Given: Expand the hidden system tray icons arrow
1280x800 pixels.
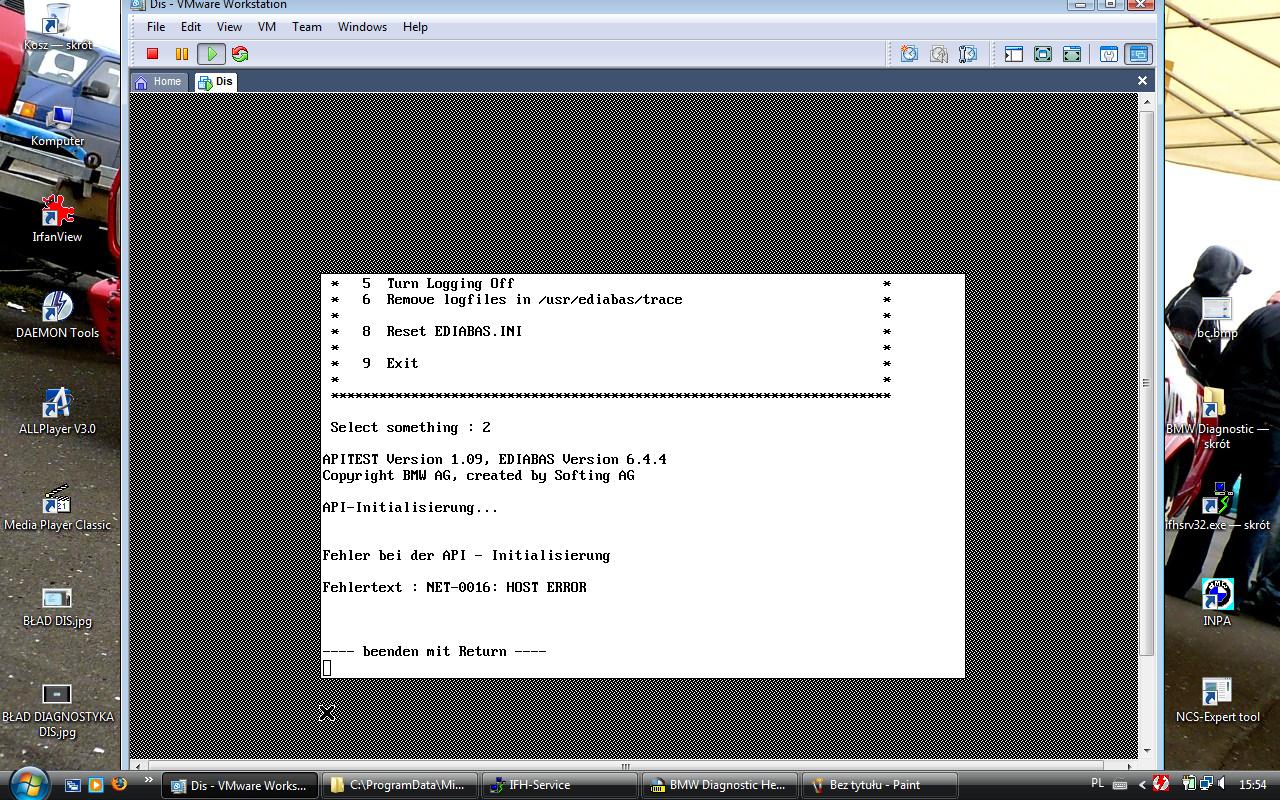Looking at the screenshot, I should [1142, 785].
